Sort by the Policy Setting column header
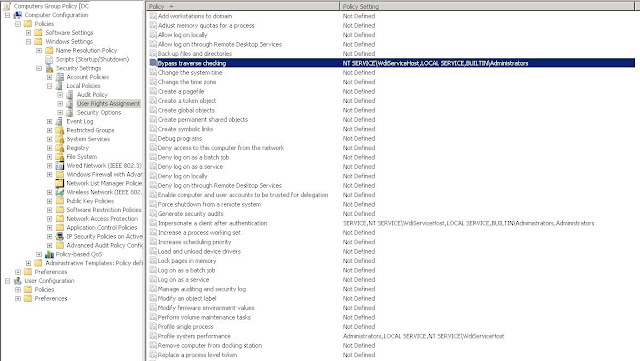Image resolution: width=640 pixels, height=361 pixels. tap(487, 6)
